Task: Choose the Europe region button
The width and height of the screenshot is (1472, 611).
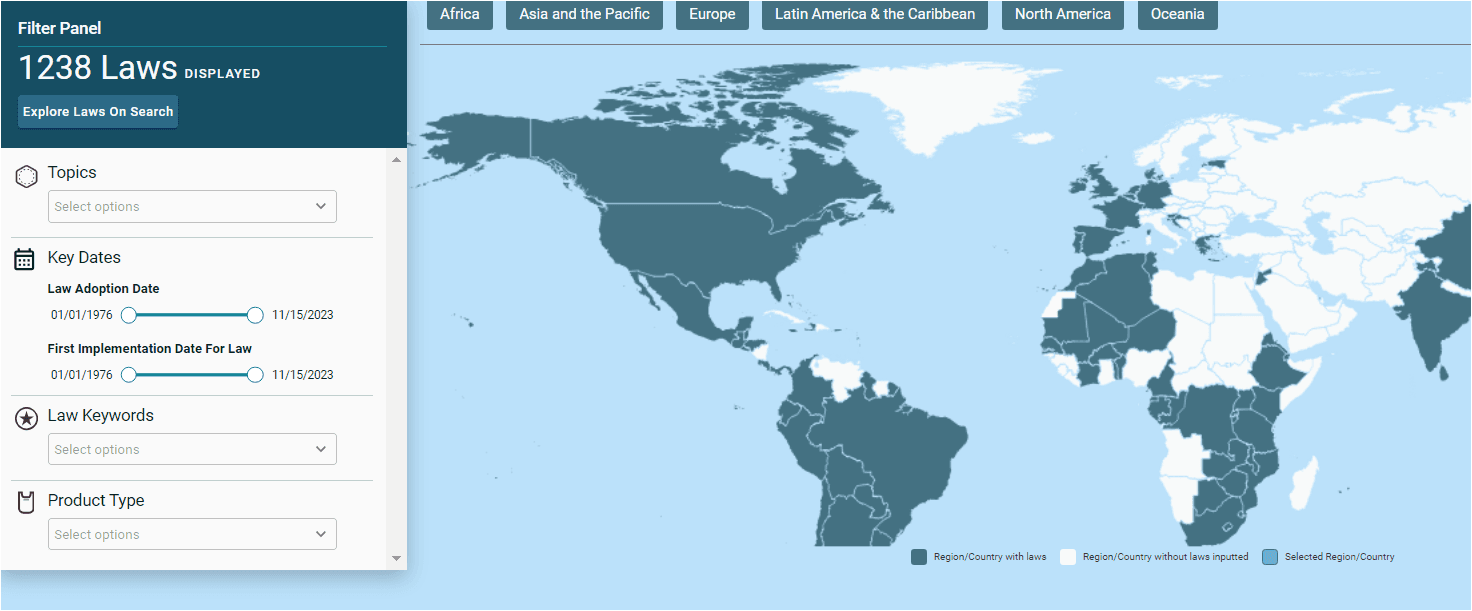Action: click(712, 15)
